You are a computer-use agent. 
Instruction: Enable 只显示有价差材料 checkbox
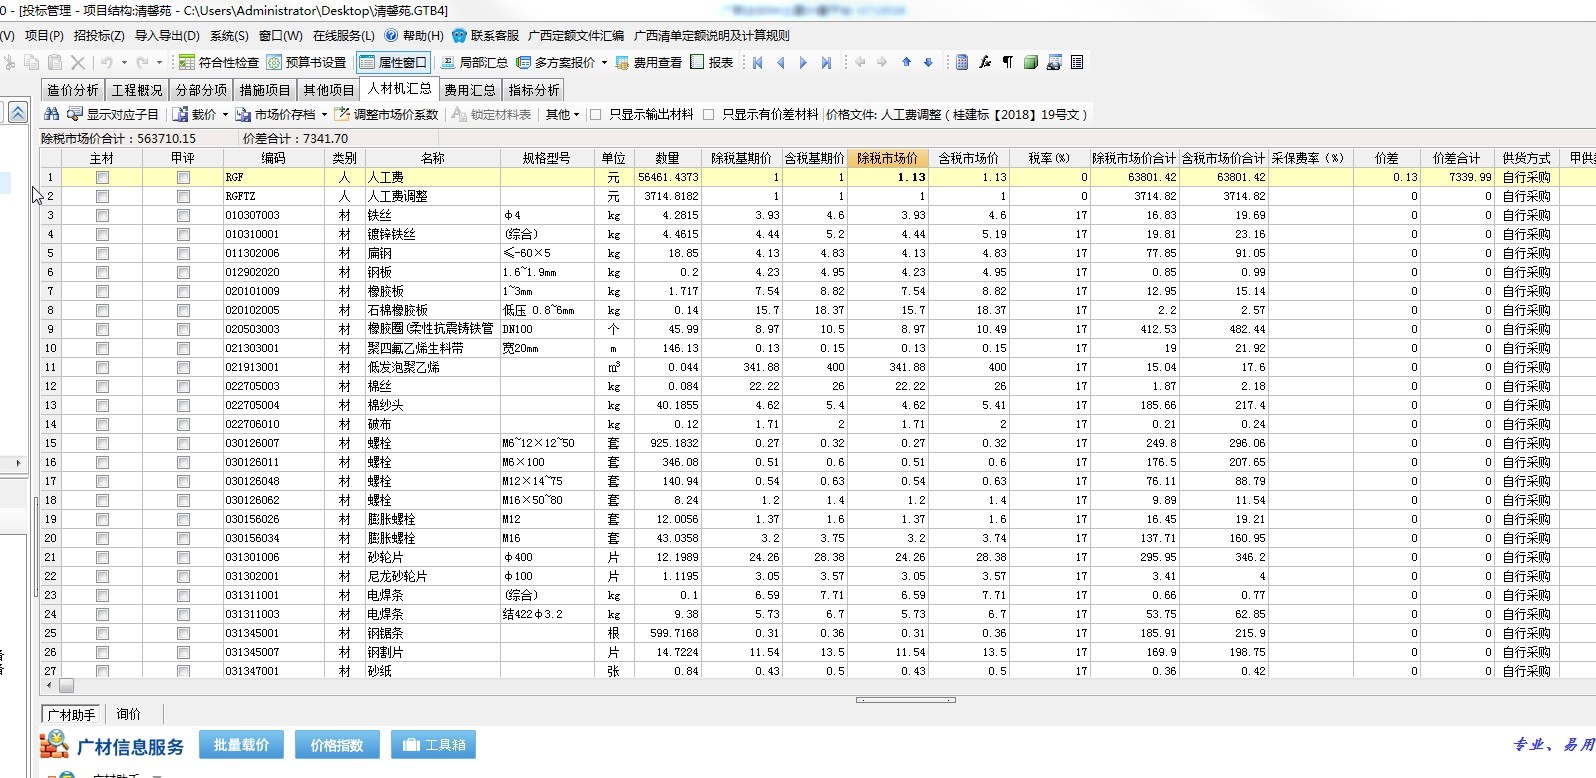pyautogui.click(x=709, y=114)
